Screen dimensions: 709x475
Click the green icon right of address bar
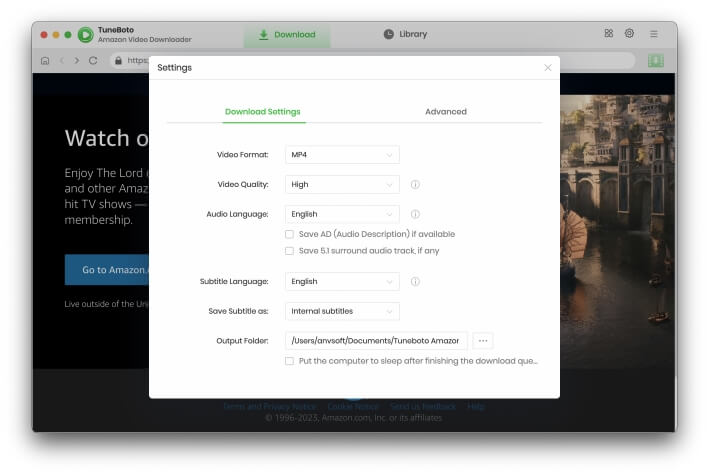click(x=656, y=61)
